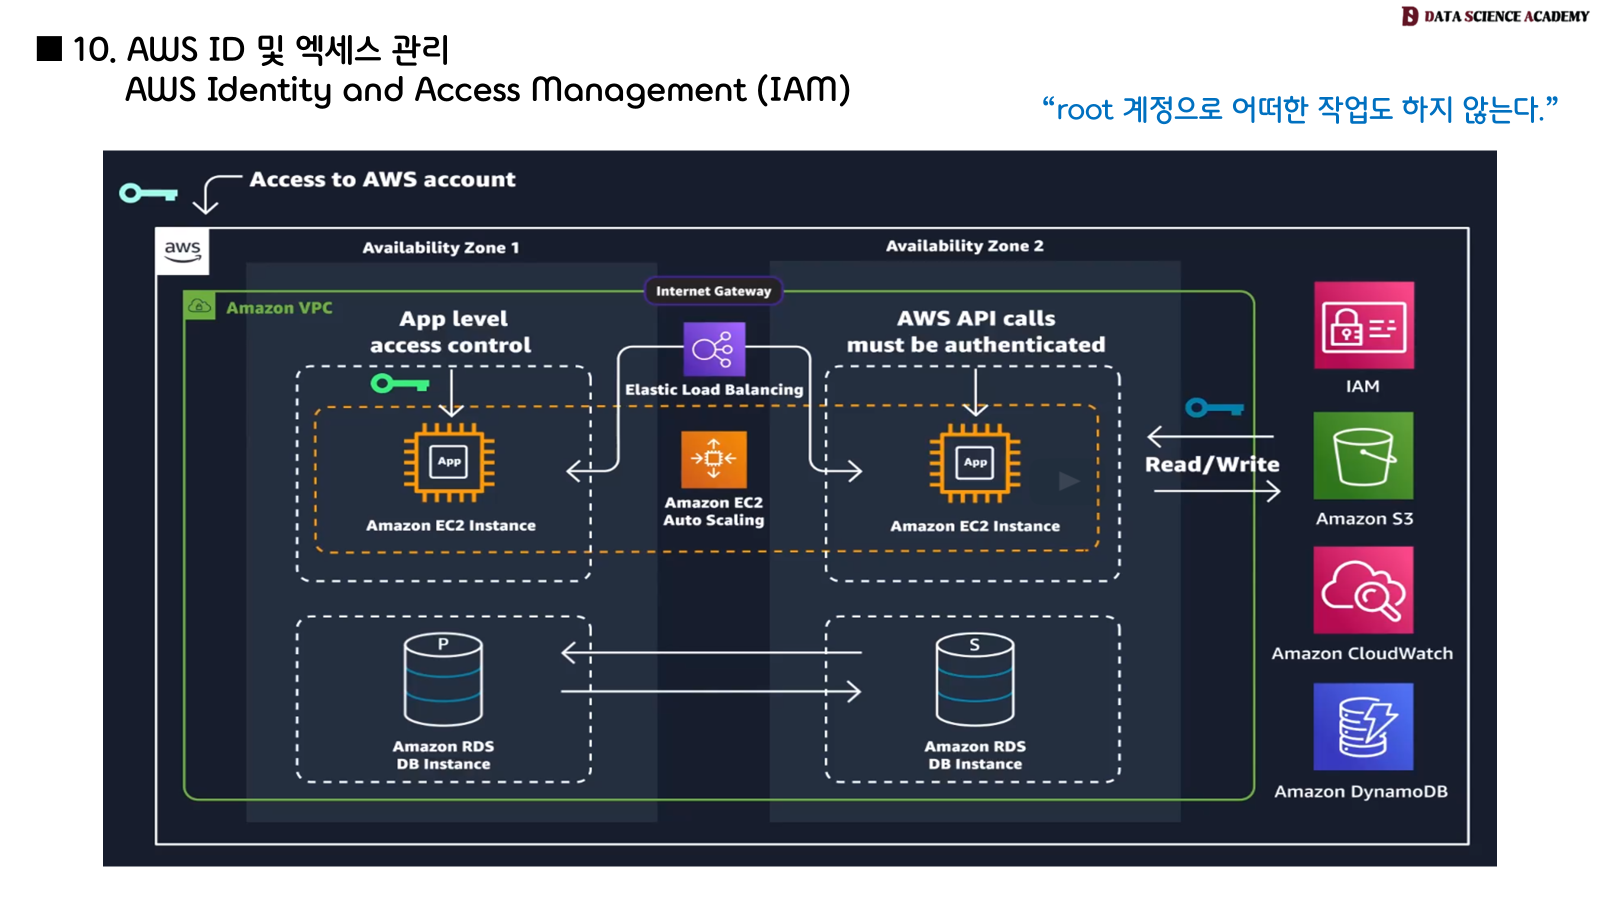Click the Amazon EC2 Auto Scaling icon
The image size is (1600, 900).
(x=714, y=459)
